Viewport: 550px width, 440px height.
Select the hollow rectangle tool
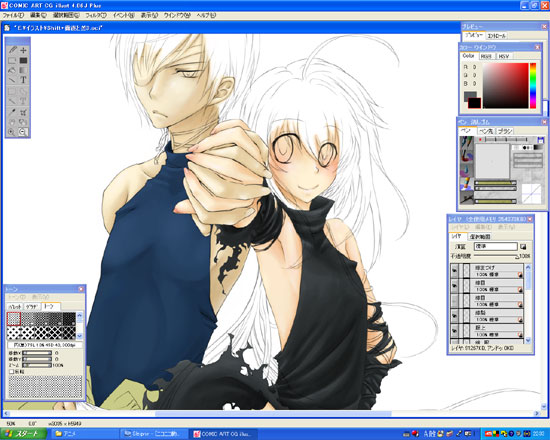point(12,60)
